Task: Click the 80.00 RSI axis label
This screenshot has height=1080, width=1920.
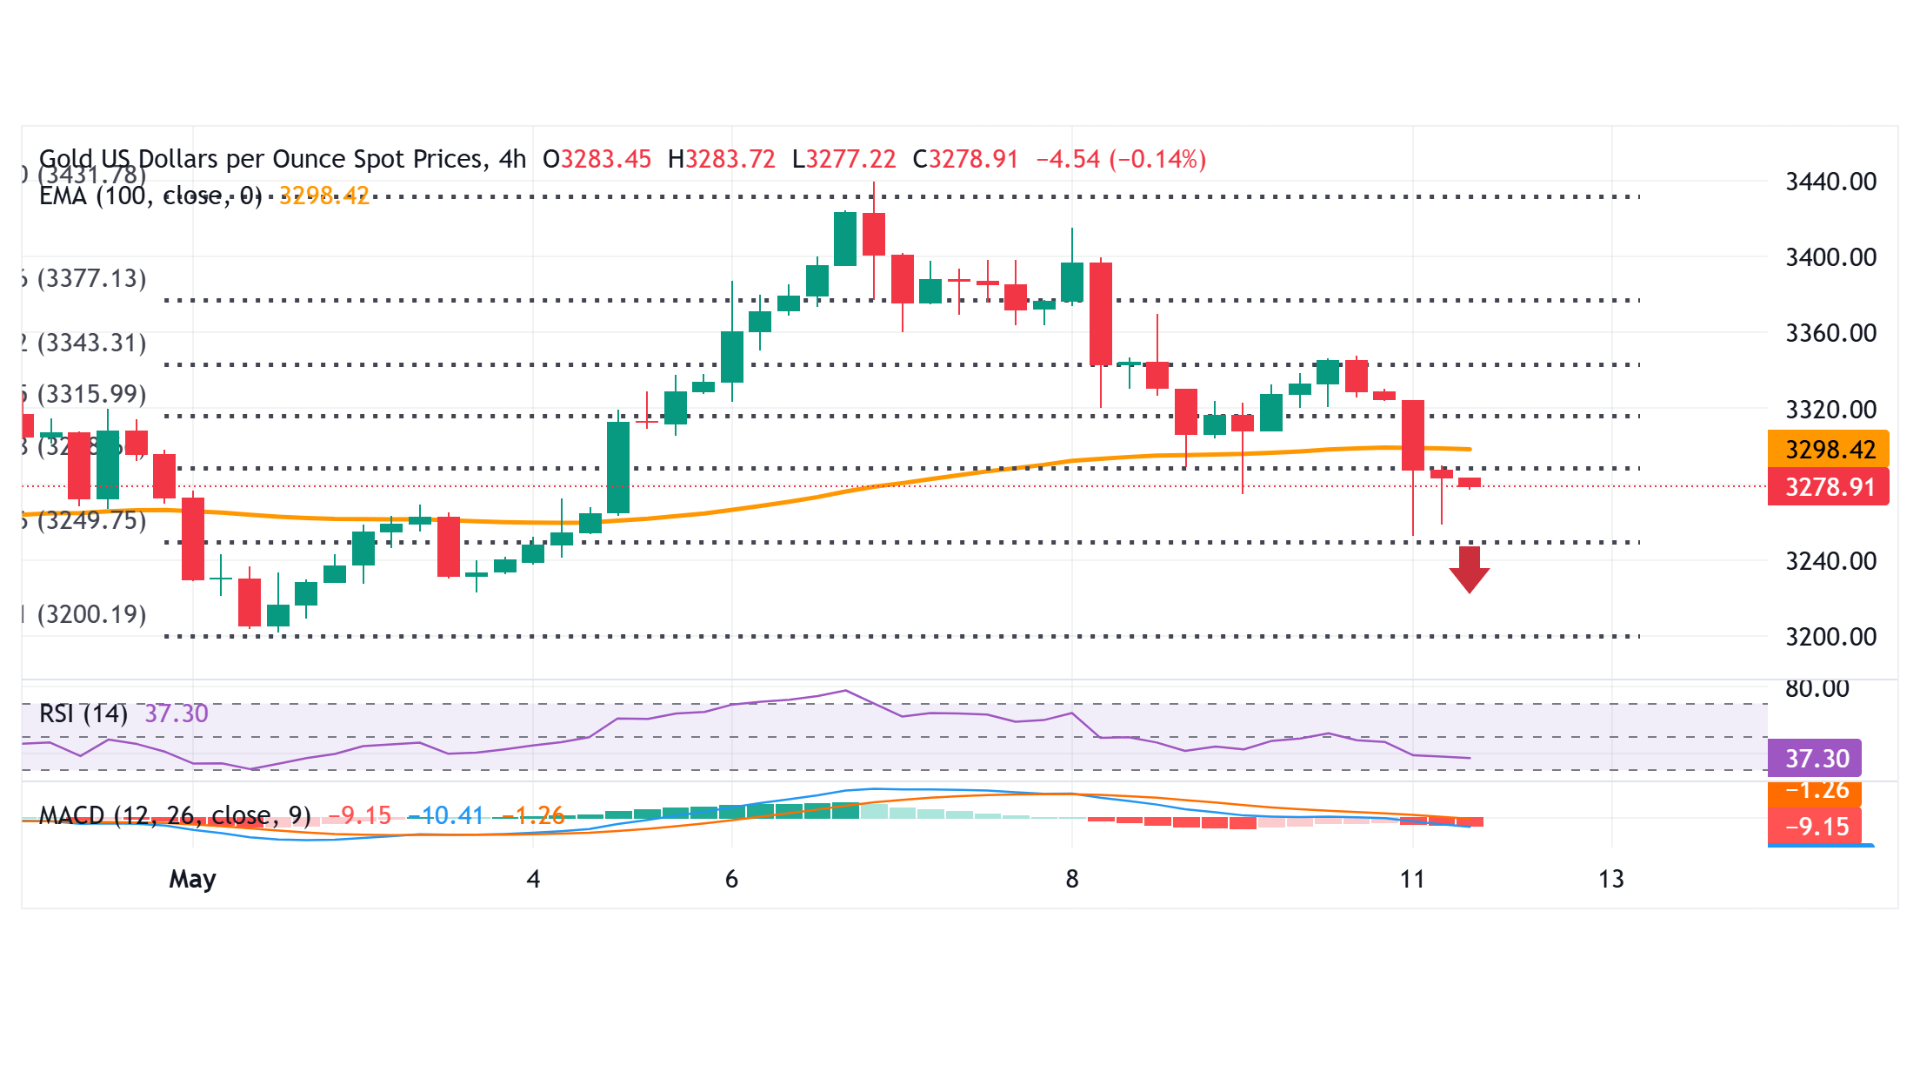Action: pyautogui.click(x=1817, y=688)
